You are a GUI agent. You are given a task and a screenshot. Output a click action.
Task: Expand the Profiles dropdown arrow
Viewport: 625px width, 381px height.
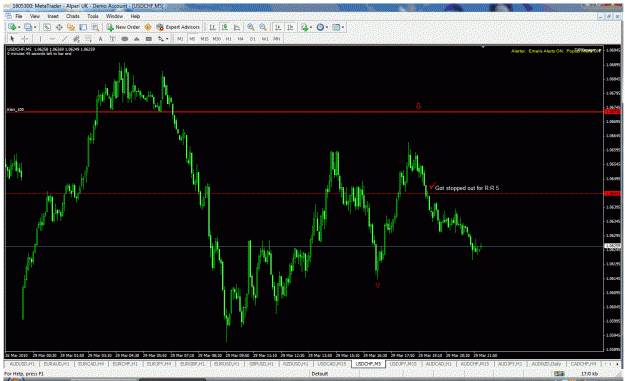point(35,27)
